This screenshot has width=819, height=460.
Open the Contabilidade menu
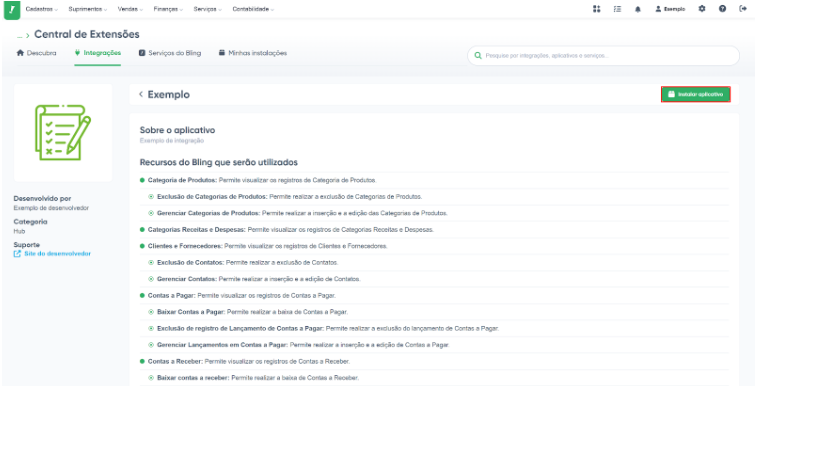pos(254,9)
